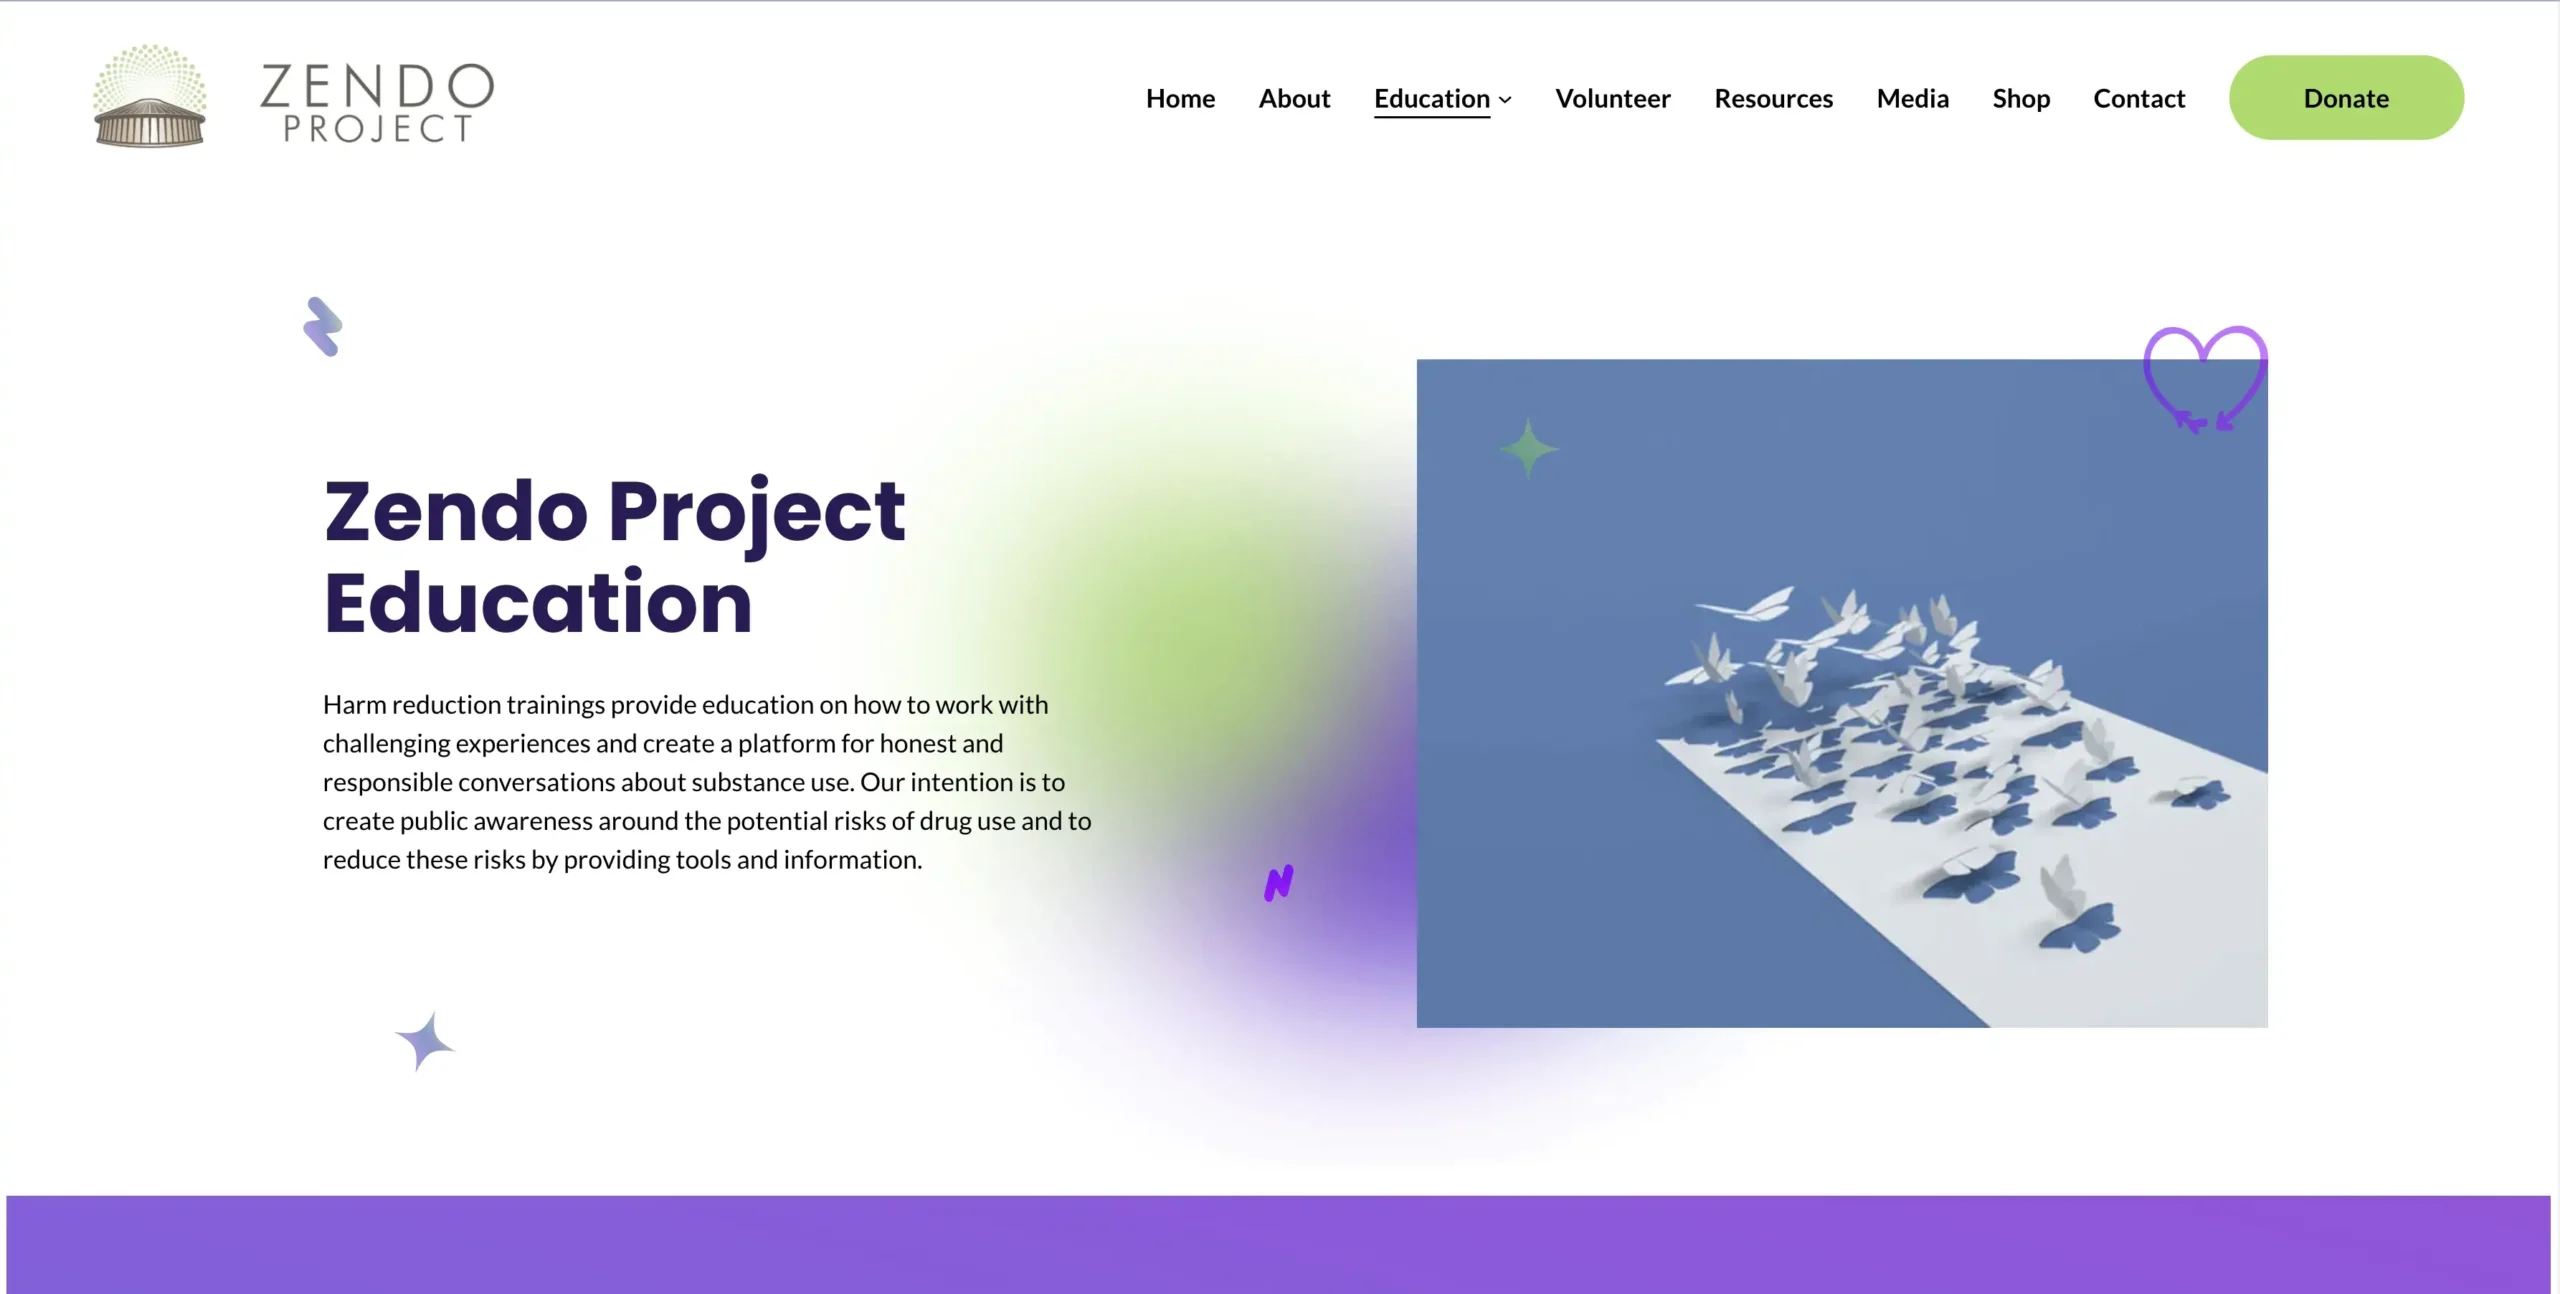Click the Zendo Project logo icon
The width and height of the screenshot is (2560, 1294).
point(150,96)
